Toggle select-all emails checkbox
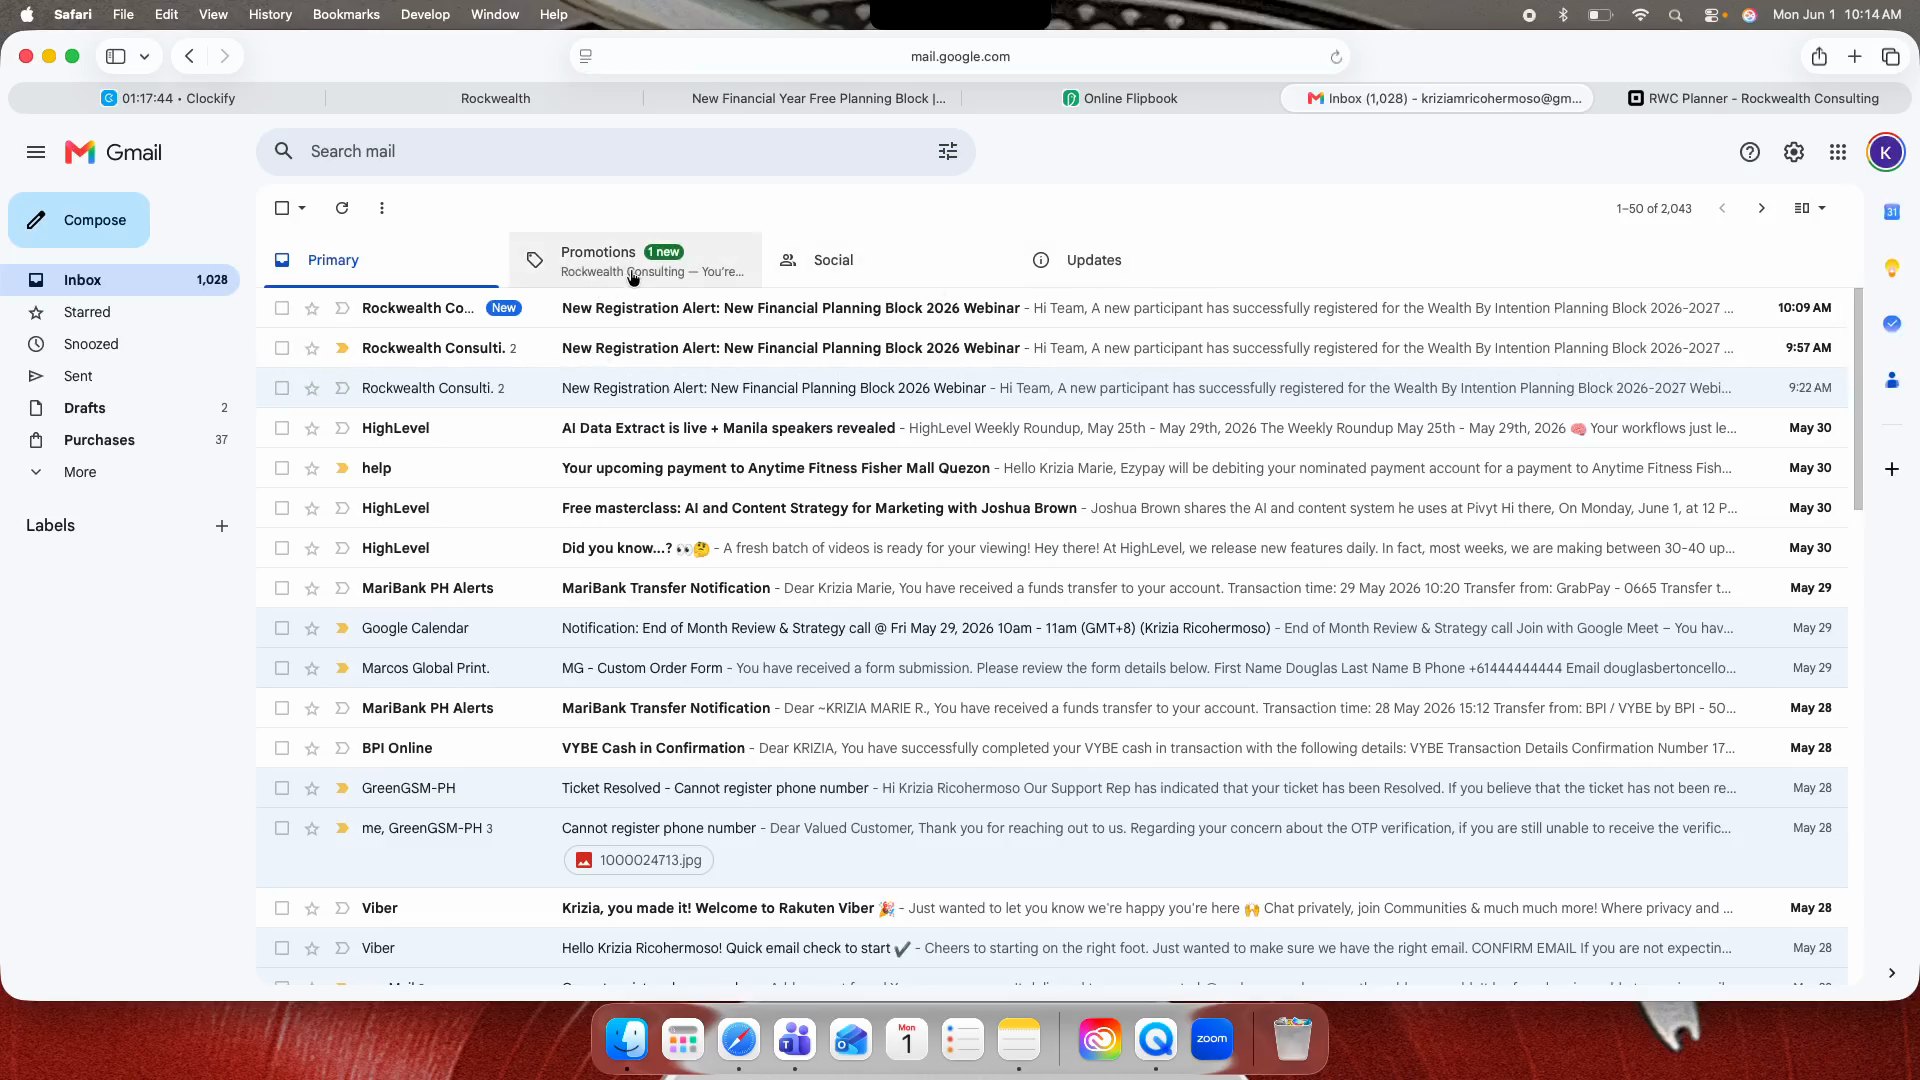 (282, 208)
